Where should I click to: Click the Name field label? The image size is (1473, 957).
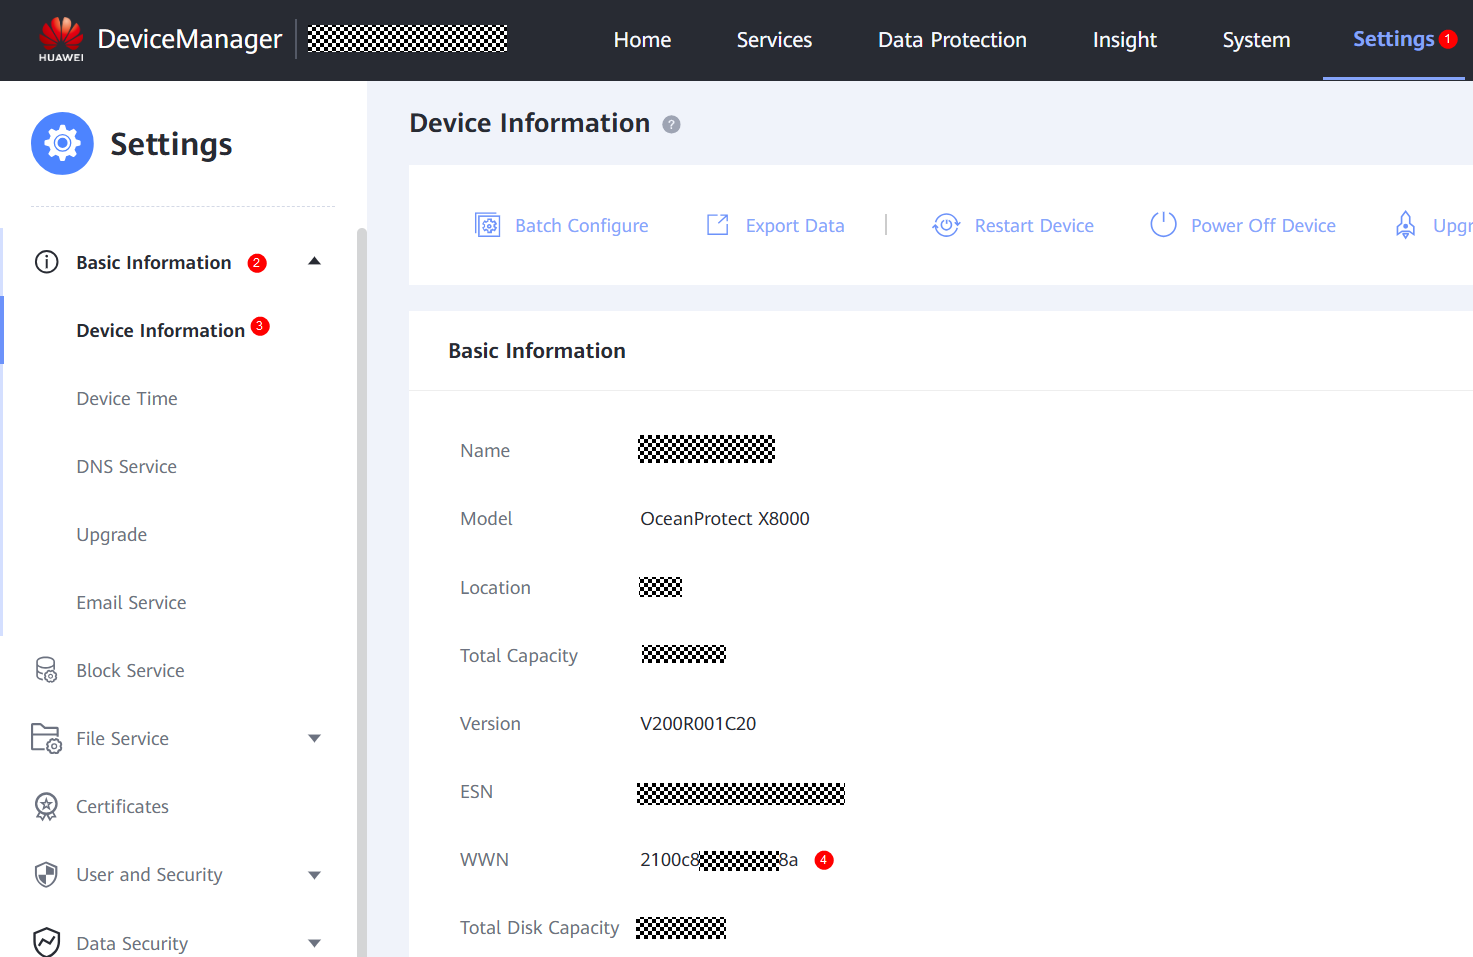click(485, 450)
